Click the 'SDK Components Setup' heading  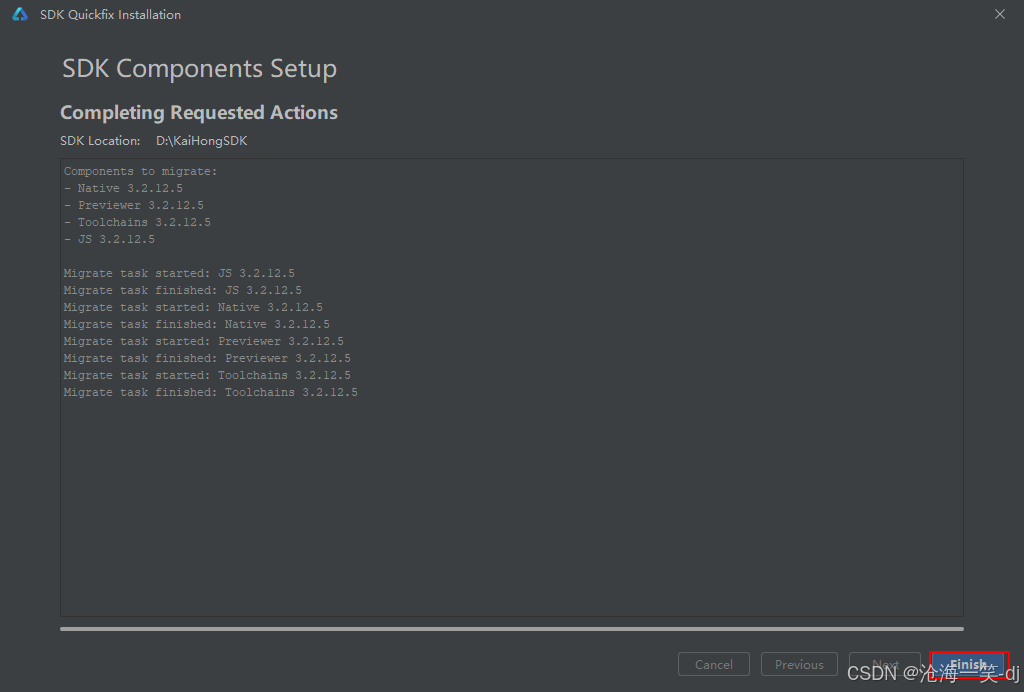coord(199,69)
